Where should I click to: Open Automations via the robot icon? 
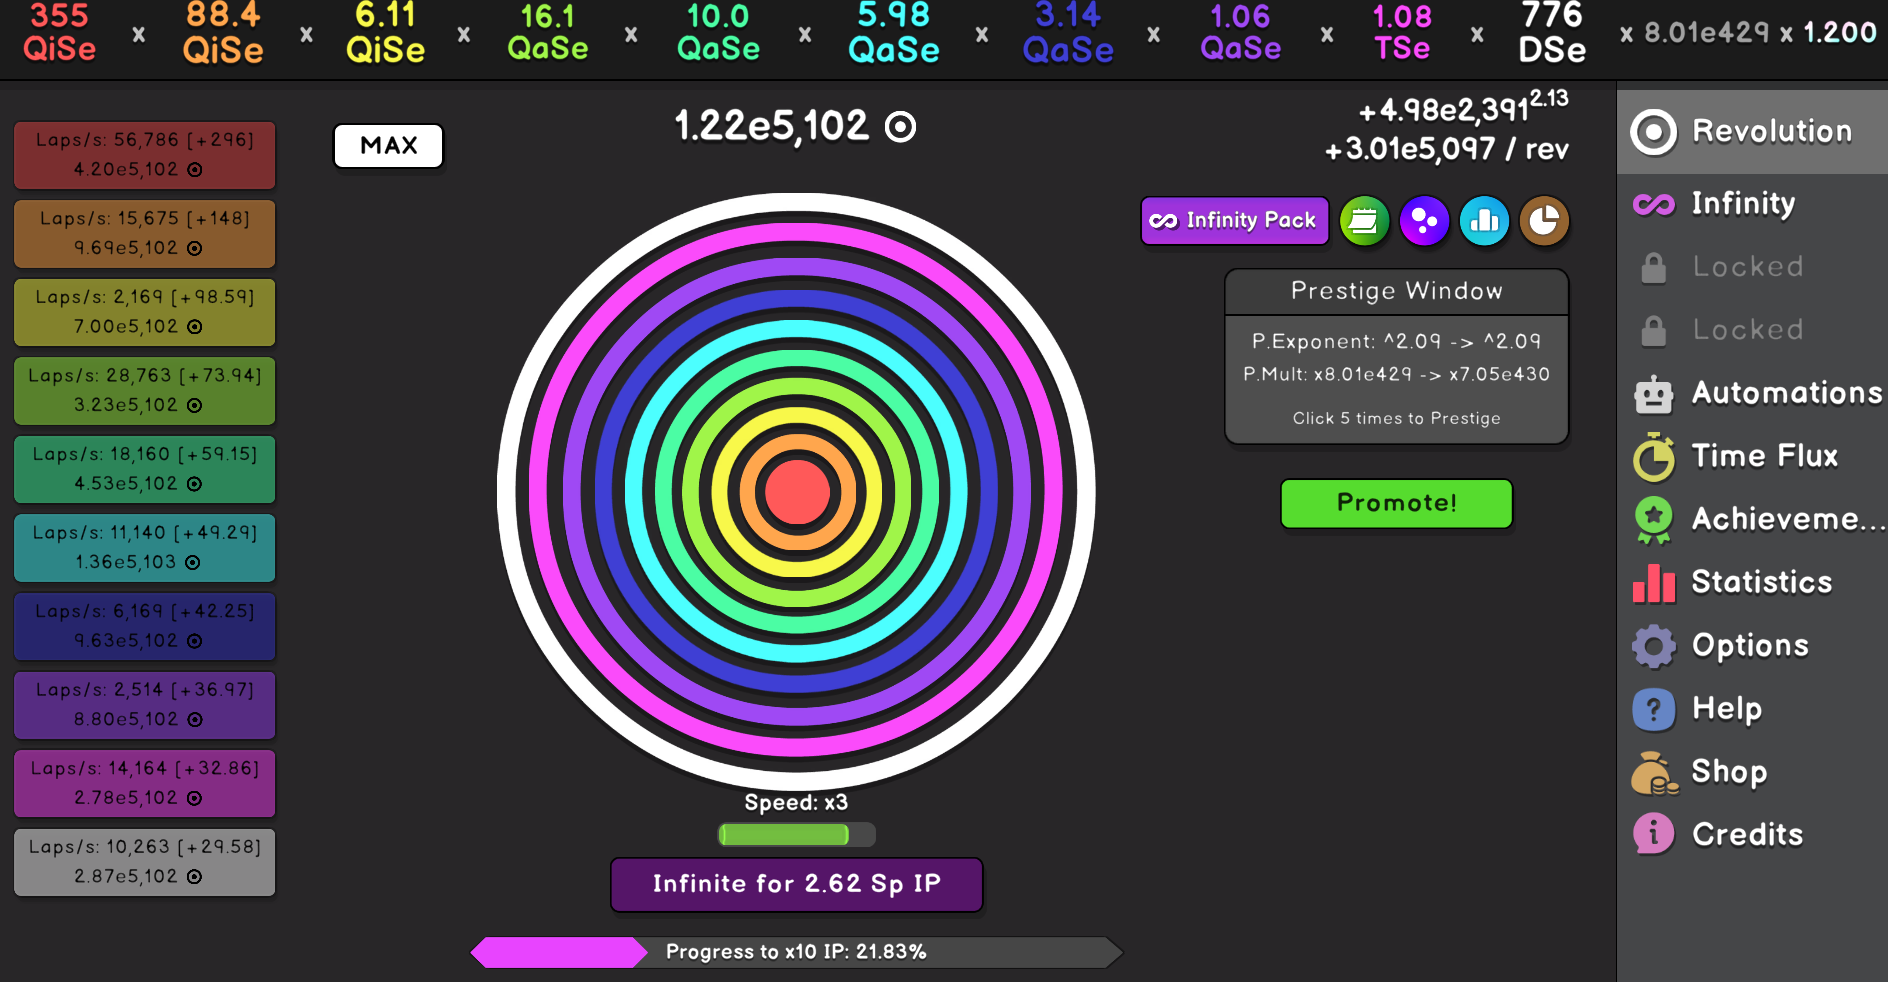[1654, 394]
